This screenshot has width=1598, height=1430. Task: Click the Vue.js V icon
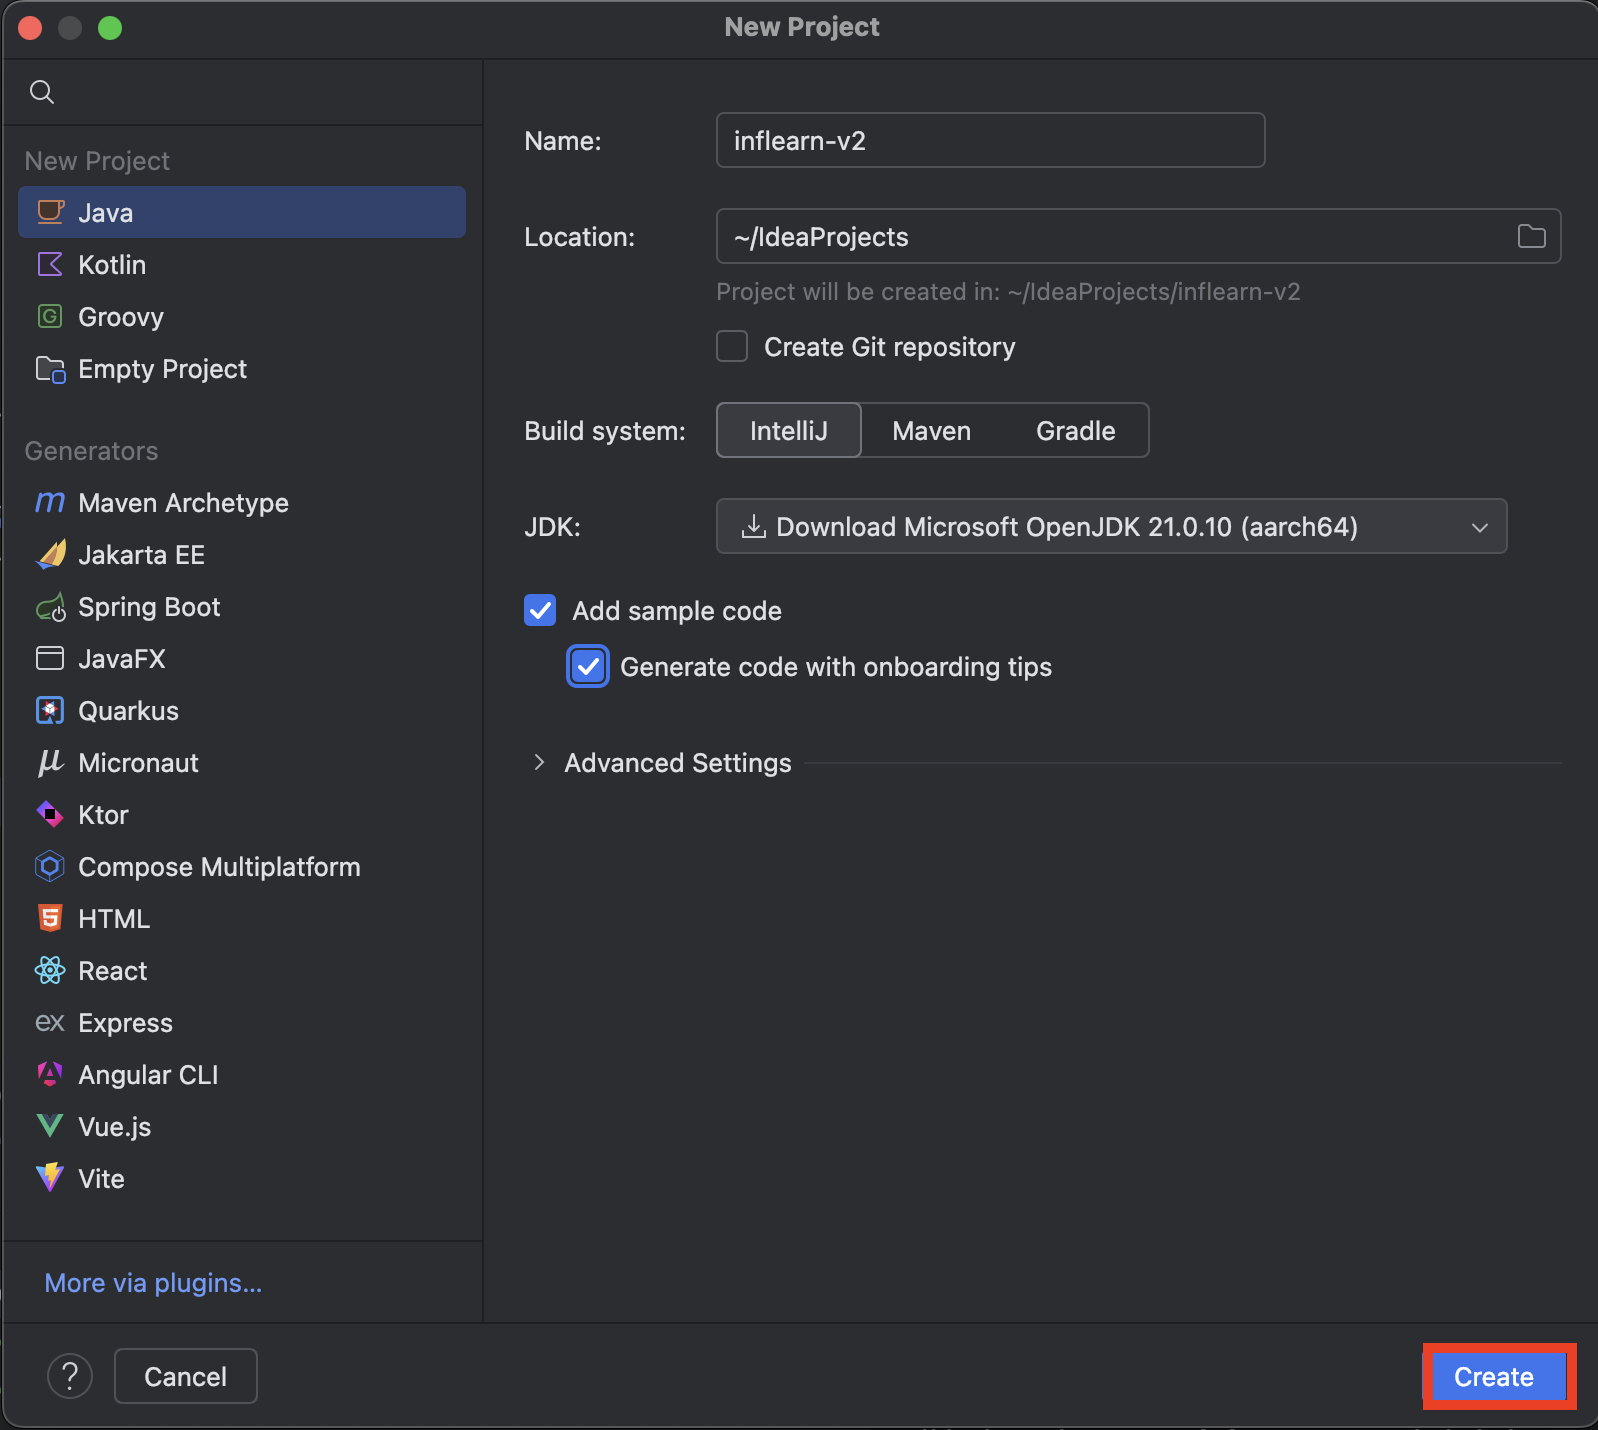(50, 1126)
